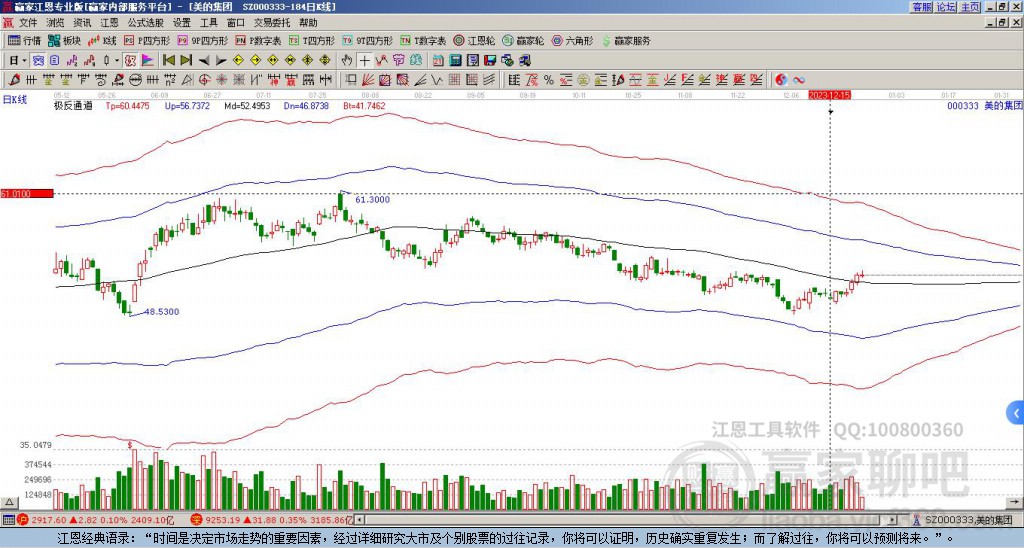Click the percent sign drawing tool
This screenshot has height=548, width=1024.
(x=548, y=80)
